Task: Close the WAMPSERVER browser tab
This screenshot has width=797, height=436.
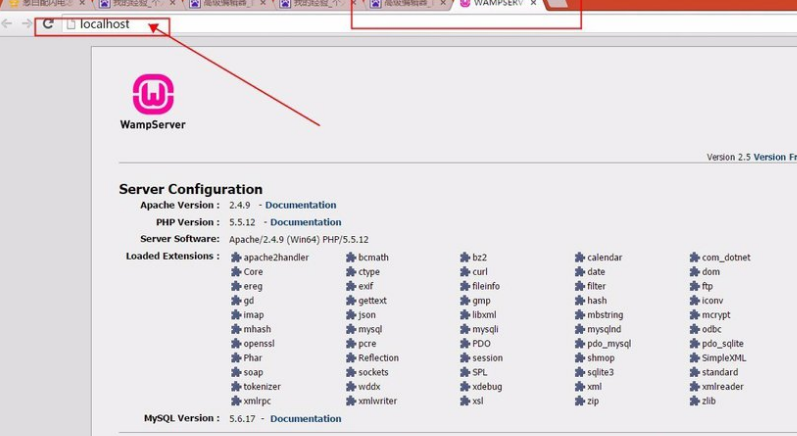Action: 533,3
